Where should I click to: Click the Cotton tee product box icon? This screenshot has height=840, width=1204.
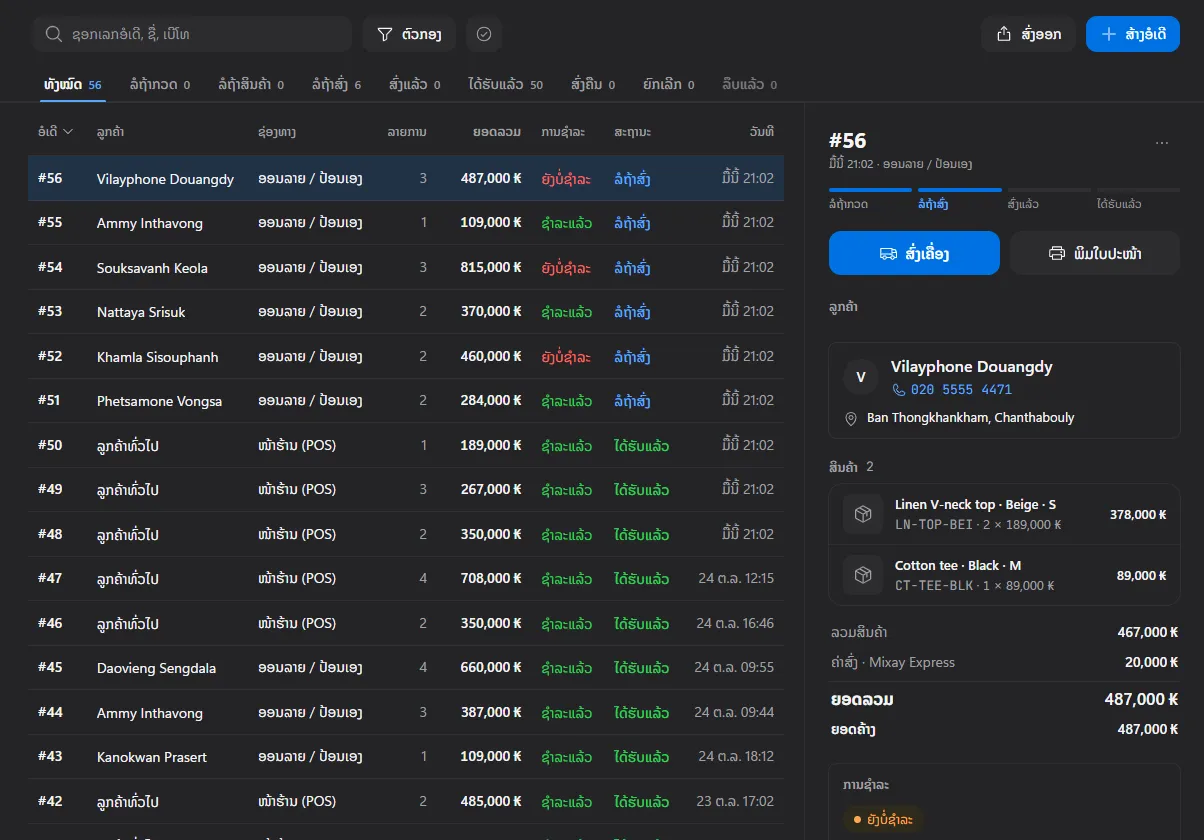click(862, 575)
